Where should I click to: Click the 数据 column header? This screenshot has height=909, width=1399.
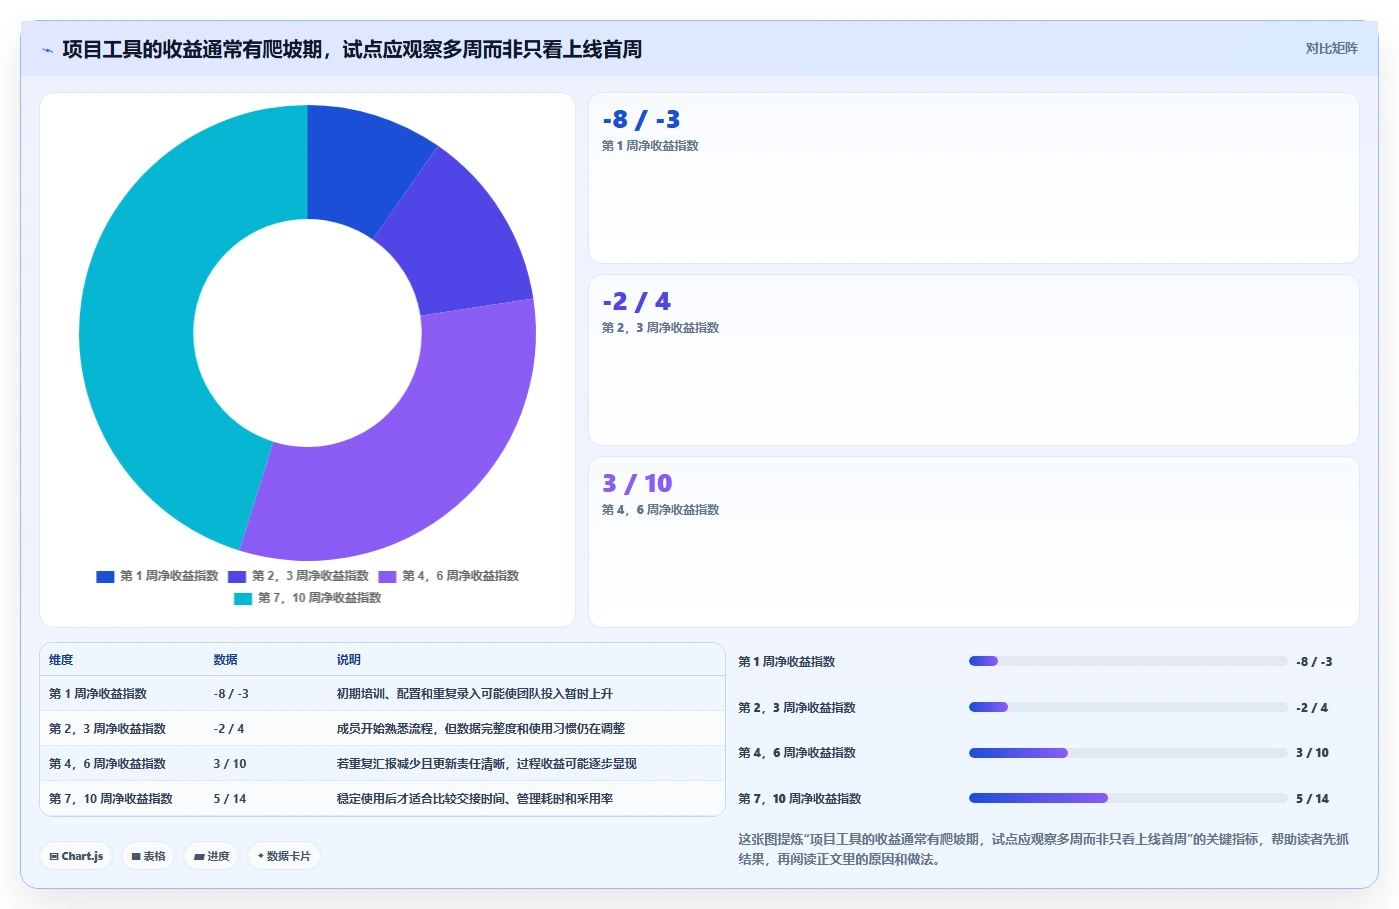pos(225,660)
